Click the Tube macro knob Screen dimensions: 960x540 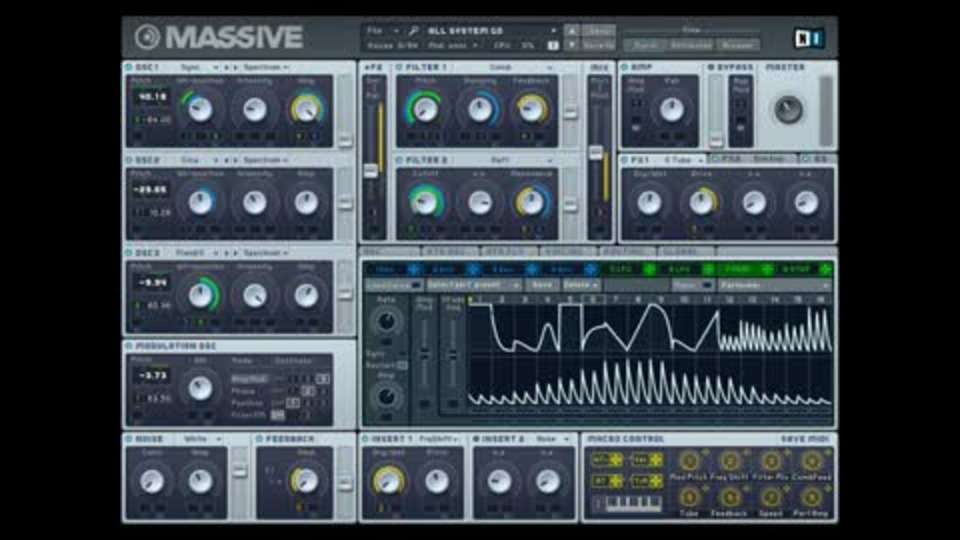[690, 497]
